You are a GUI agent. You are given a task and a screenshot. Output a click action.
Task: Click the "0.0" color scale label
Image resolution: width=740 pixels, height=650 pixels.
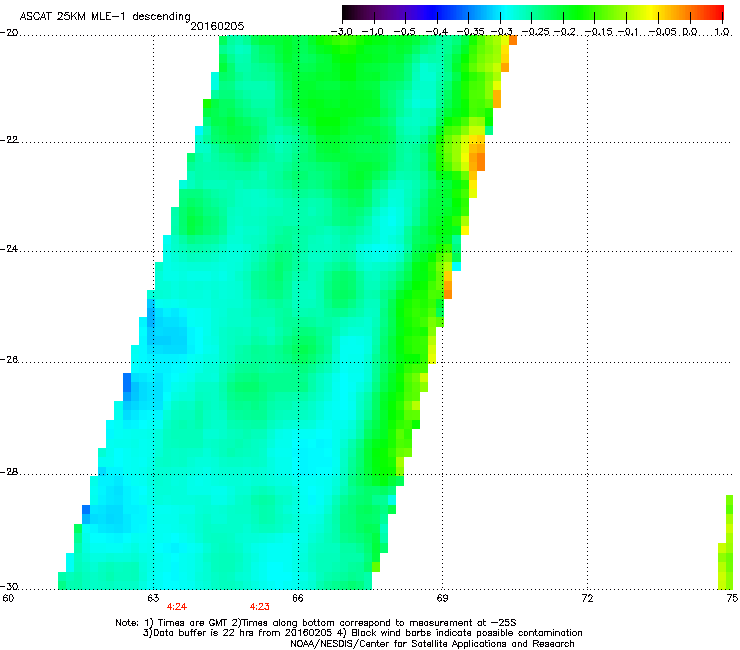pyautogui.click(x=690, y=32)
